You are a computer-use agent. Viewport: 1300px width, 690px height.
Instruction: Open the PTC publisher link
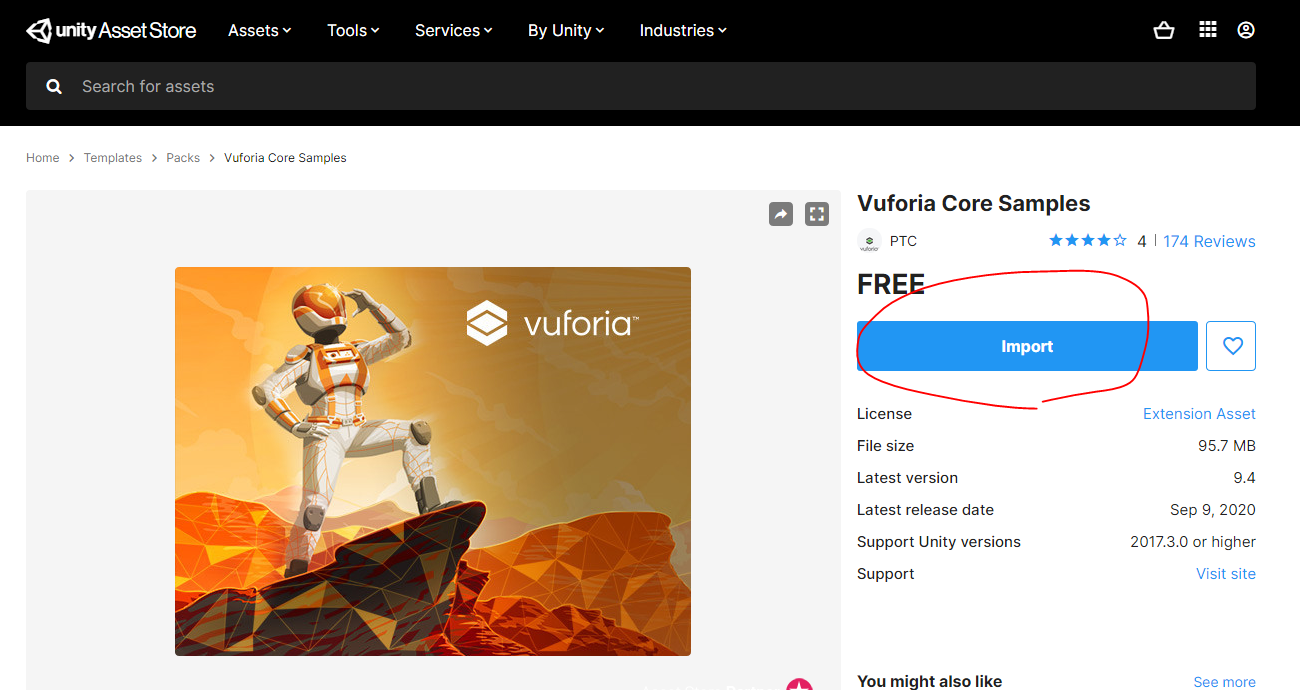pyautogui.click(x=903, y=241)
